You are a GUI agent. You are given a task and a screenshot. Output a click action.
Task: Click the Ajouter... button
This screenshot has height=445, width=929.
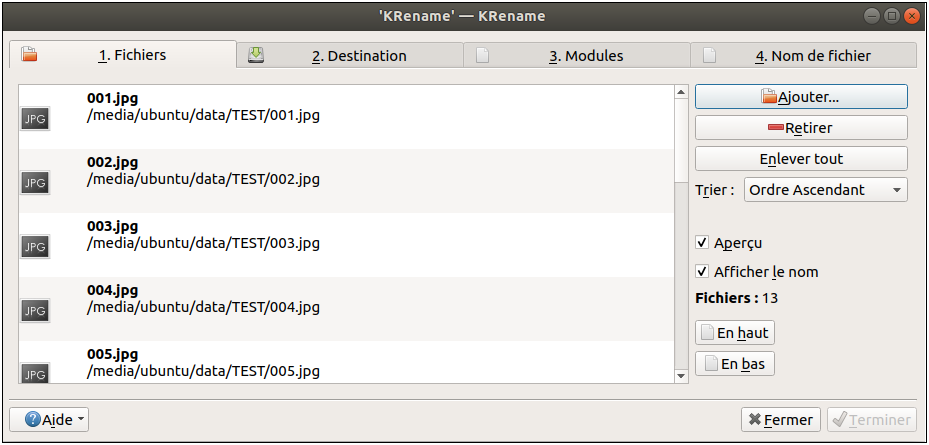click(x=801, y=97)
